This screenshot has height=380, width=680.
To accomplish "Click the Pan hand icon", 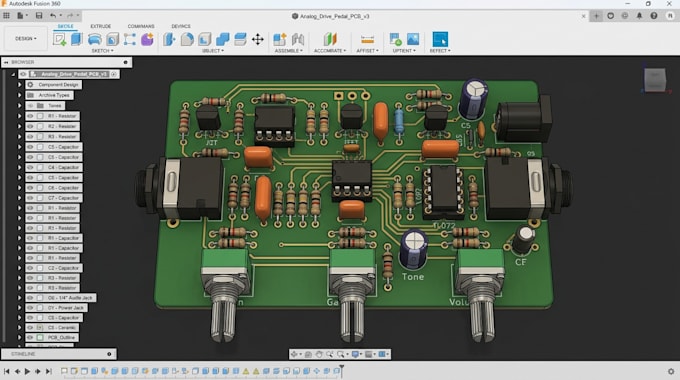I will coord(319,354).
